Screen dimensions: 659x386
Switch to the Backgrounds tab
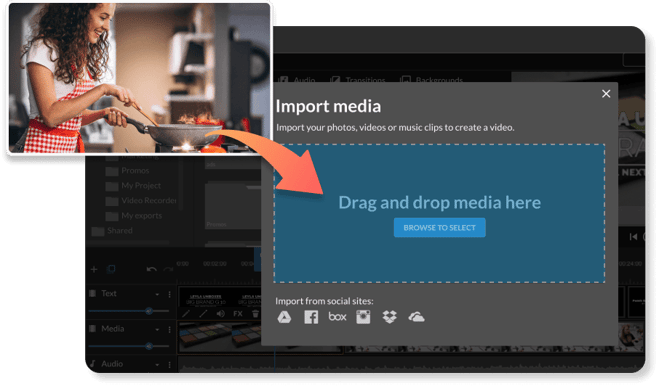[x=432, y=80]
